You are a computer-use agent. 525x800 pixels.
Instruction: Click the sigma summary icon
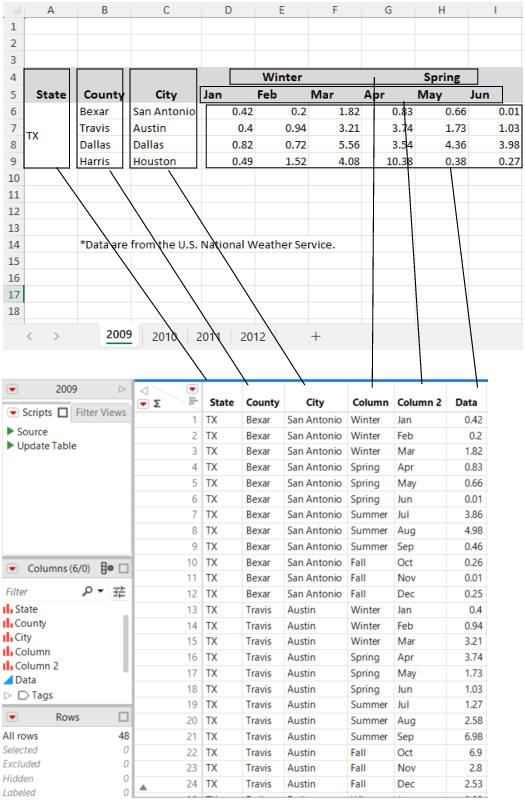tap(157, 404)
